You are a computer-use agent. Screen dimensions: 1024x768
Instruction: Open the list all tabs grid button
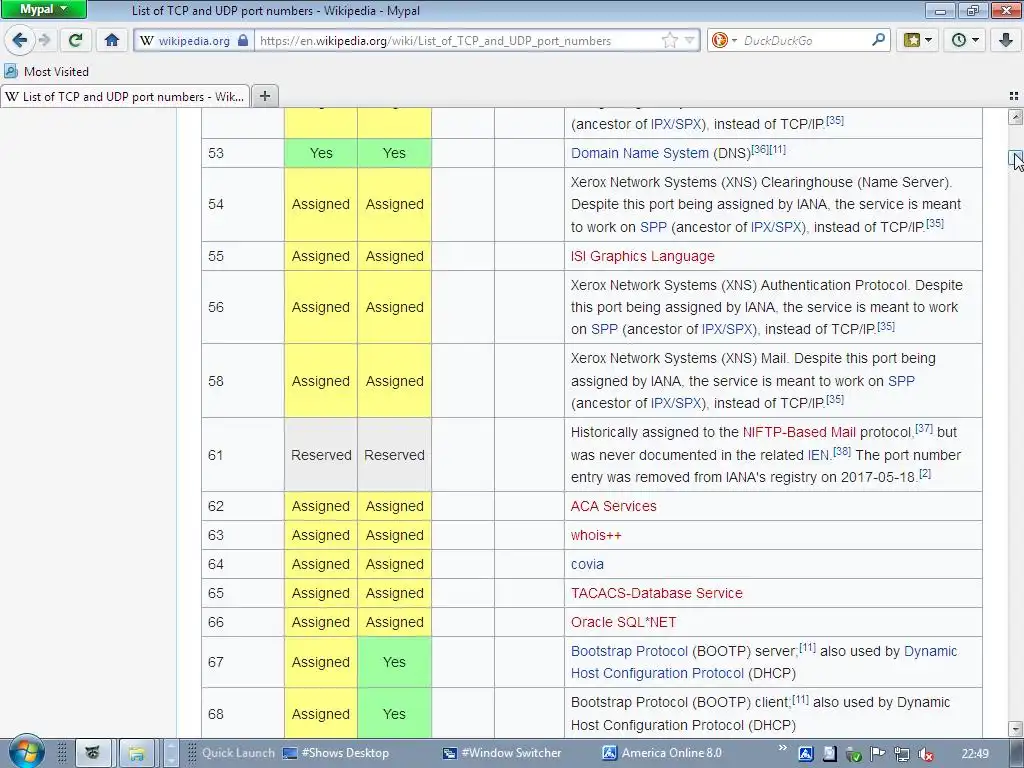coord(1014,96)
